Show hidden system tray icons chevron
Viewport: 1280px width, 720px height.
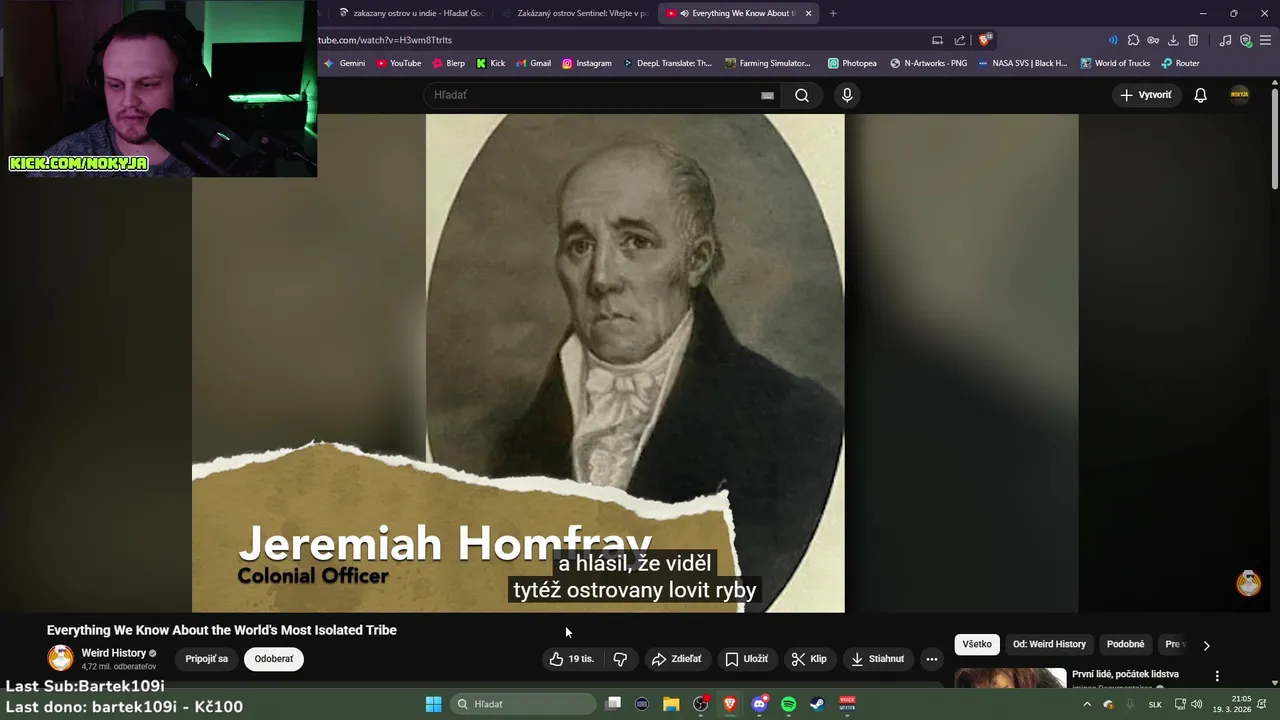point(1087,704)
